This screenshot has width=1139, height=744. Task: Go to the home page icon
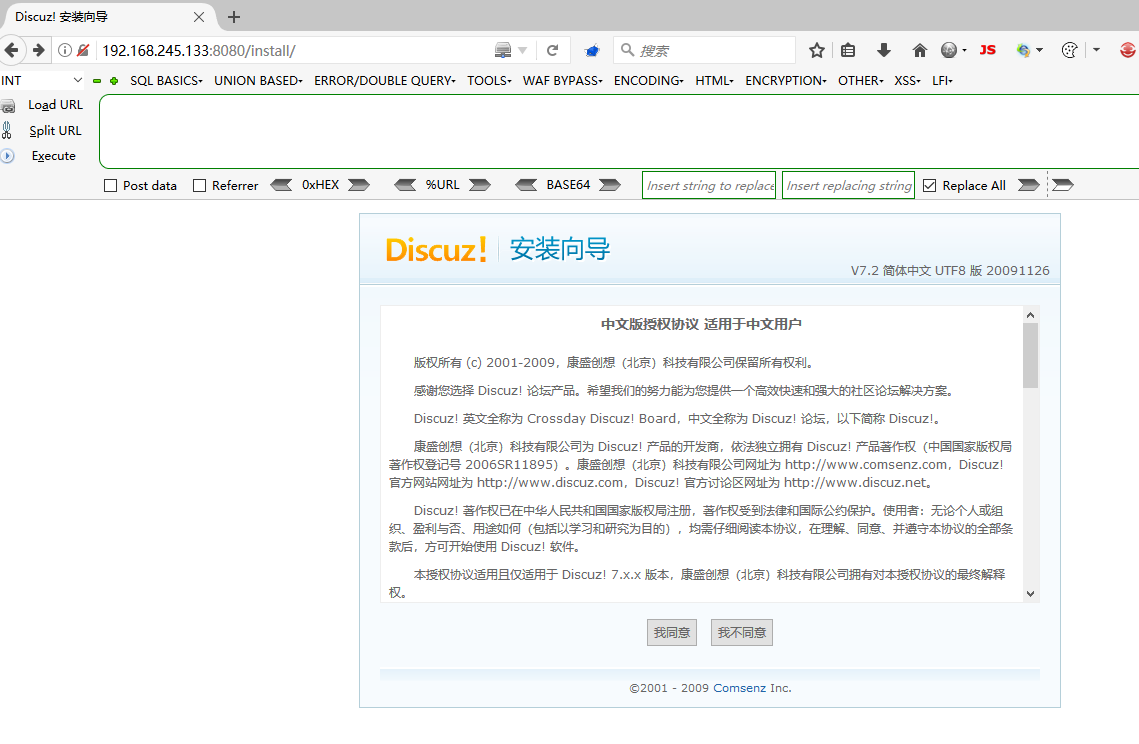pyautogui.click(x=920, y=50)
